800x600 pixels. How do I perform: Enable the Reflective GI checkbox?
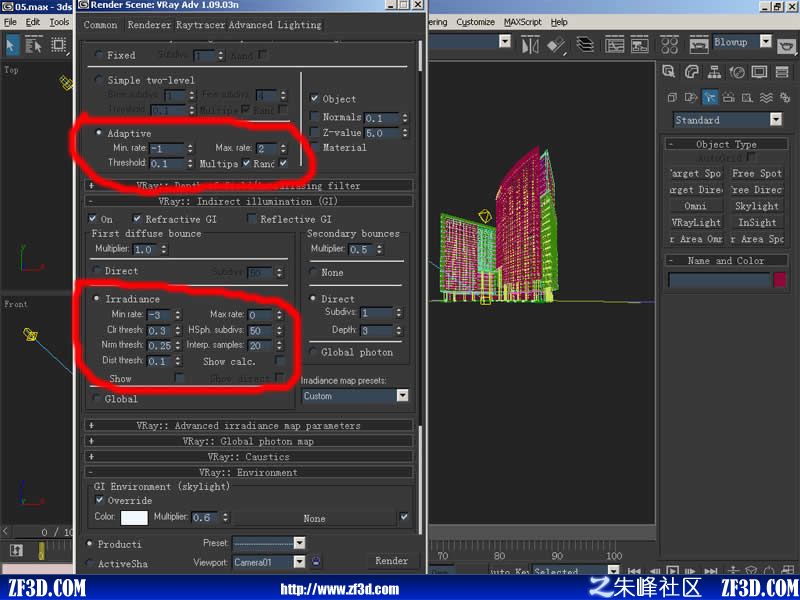pyautogui.click(x=251, y=218)
